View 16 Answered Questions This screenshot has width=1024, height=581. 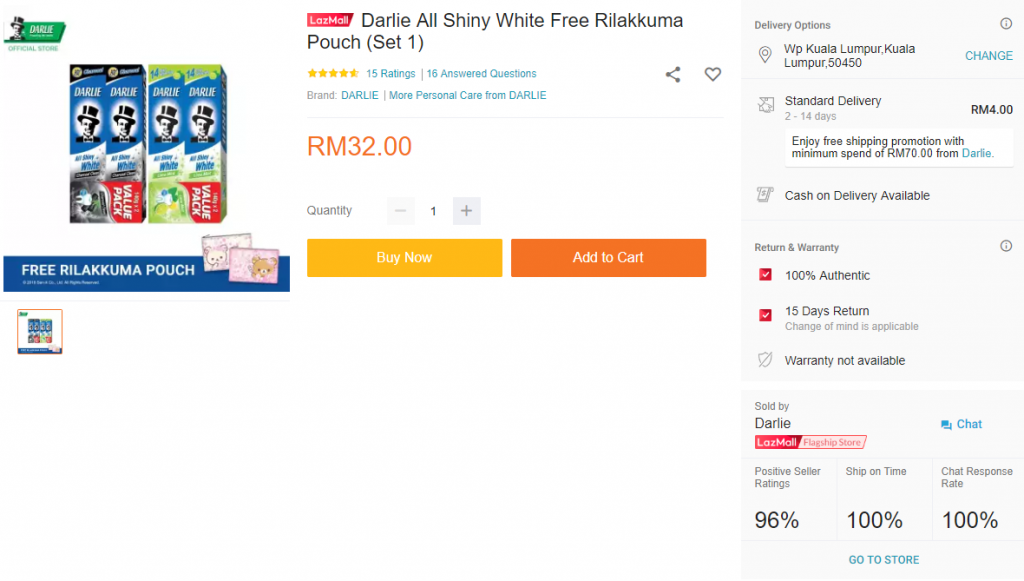[x=481, y=74]
